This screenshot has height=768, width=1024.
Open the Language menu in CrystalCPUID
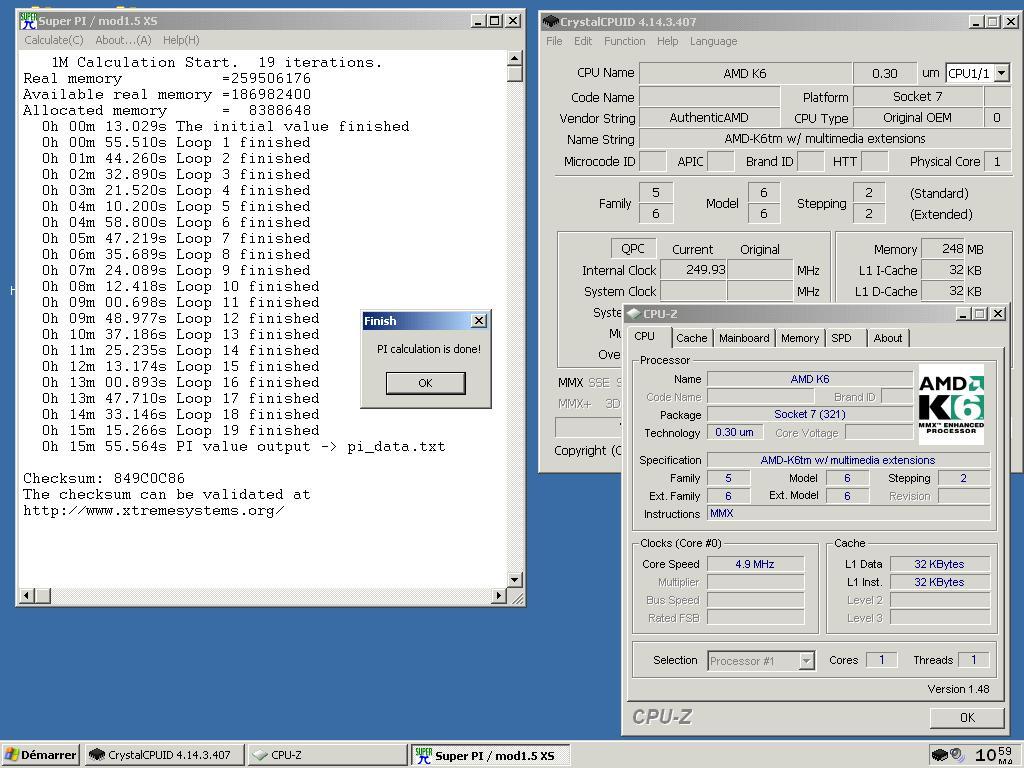(x=713, y=41)
